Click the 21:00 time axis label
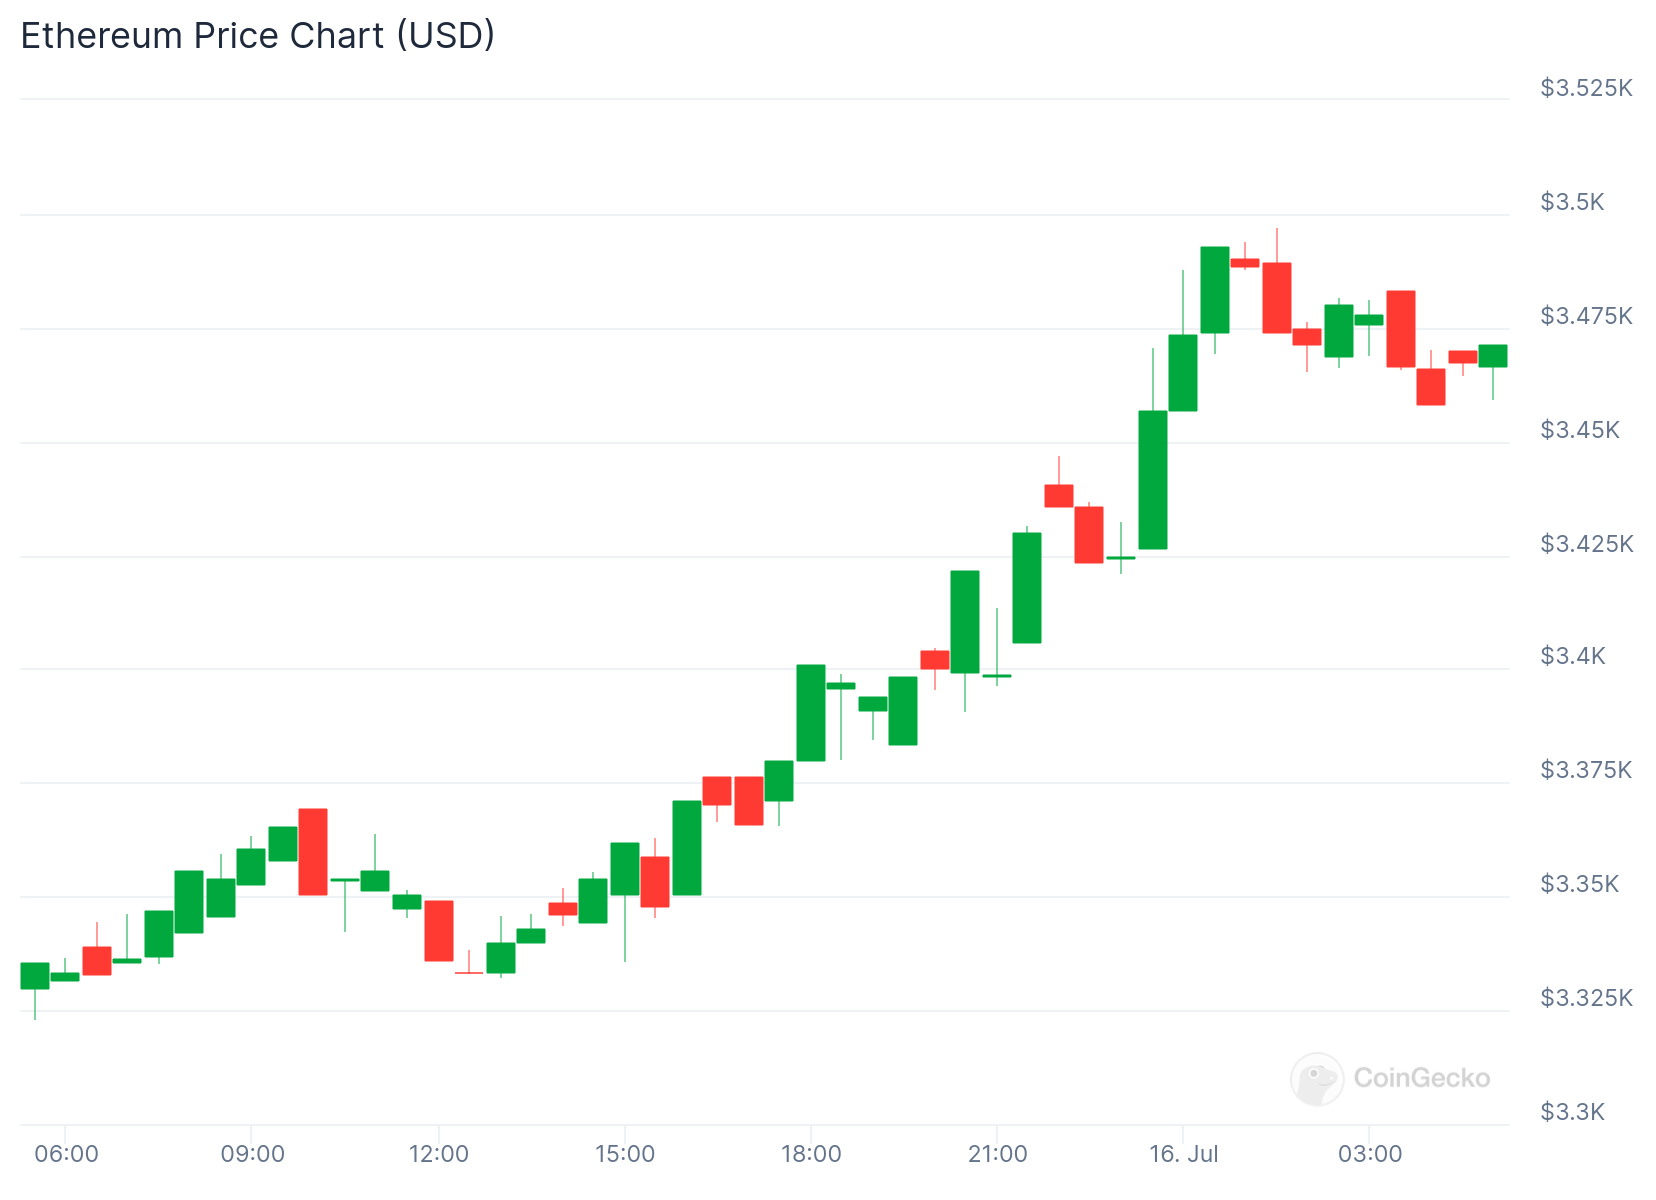Screen dimensions: 1656x1200 tap(997, 1154)
